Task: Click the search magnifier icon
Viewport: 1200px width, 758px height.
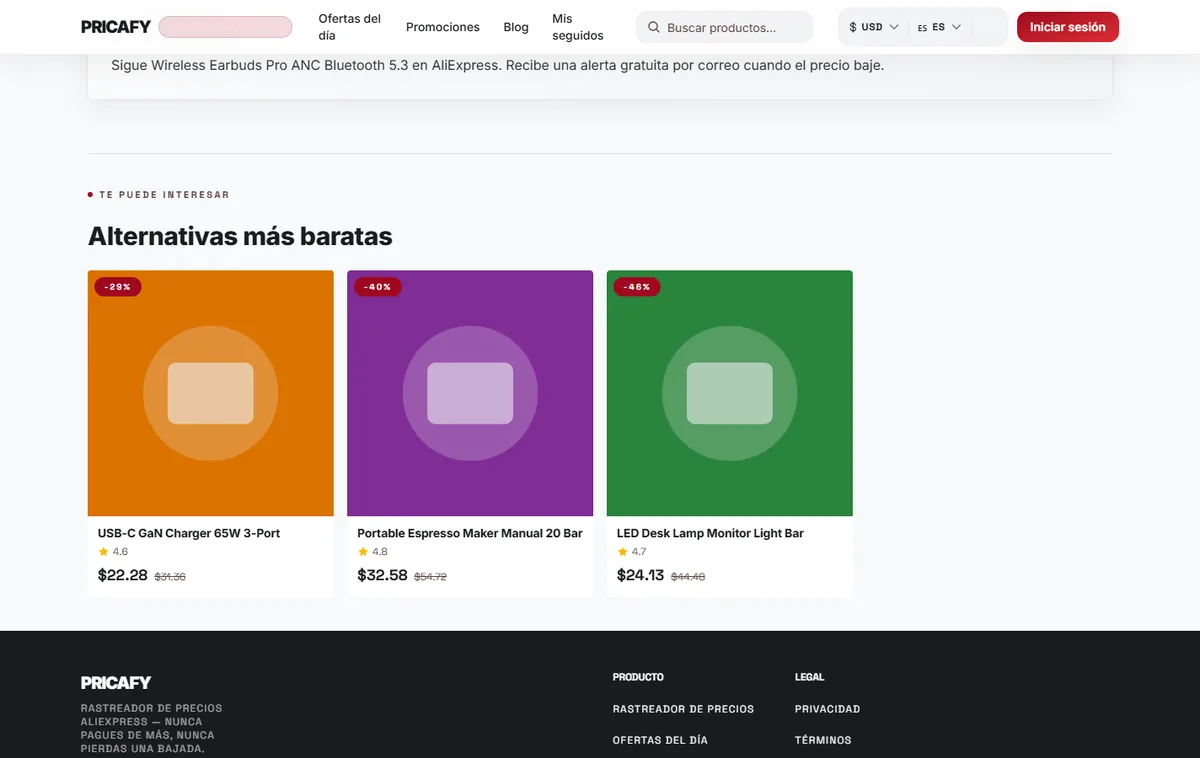Action: click(653, 28)
